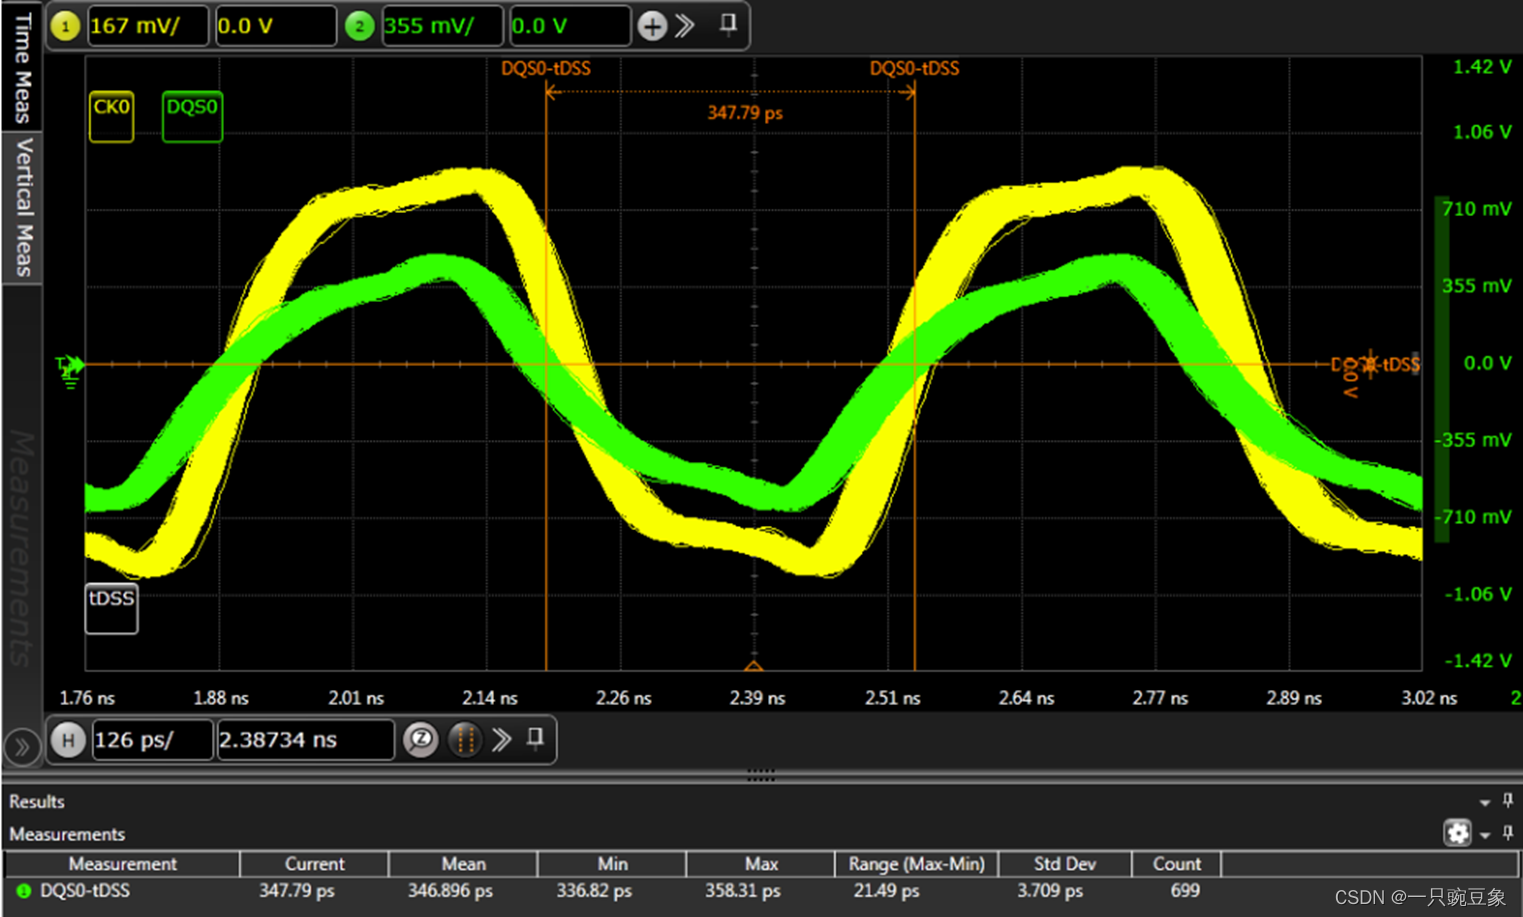Viewport: 1523px width, 917px height.
Task: Edit horizontal scale 126 ps/ field
Action: coord(152,740)
